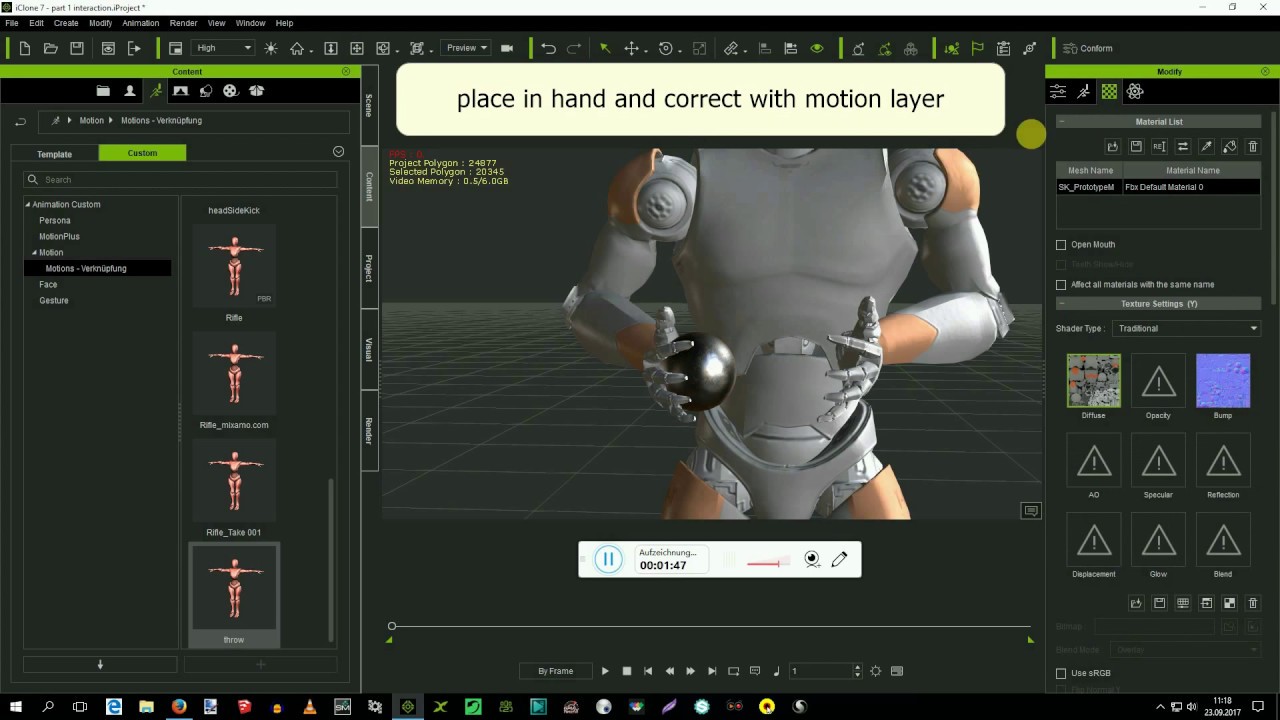The width and height of the screenshot is (1280, 720).
Task: Open the folder tab in the Content panel
Action: click(x=103, y=91)
